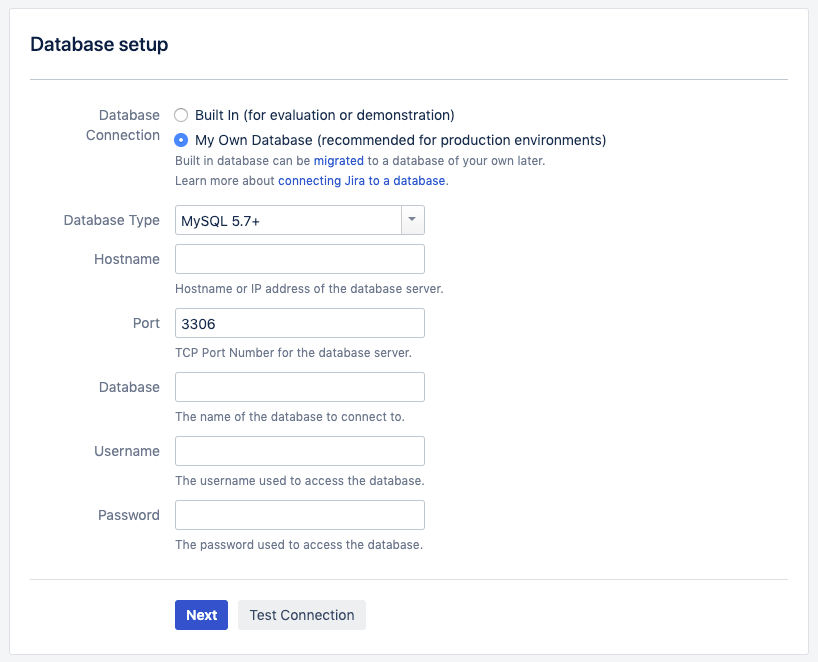Click the Password input field
The image size is (818, 662).
click(x=299, y=515)
